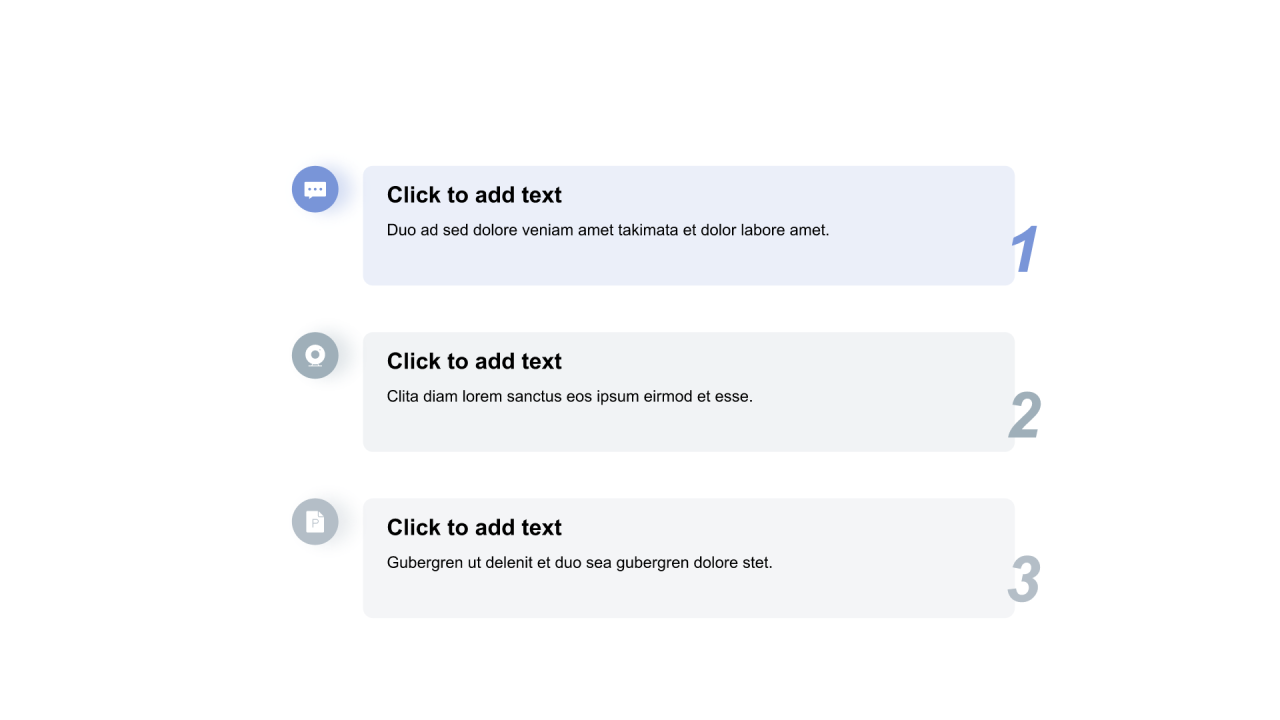
Task: Click the document file icon with letter P
Action: coord(315,521)
